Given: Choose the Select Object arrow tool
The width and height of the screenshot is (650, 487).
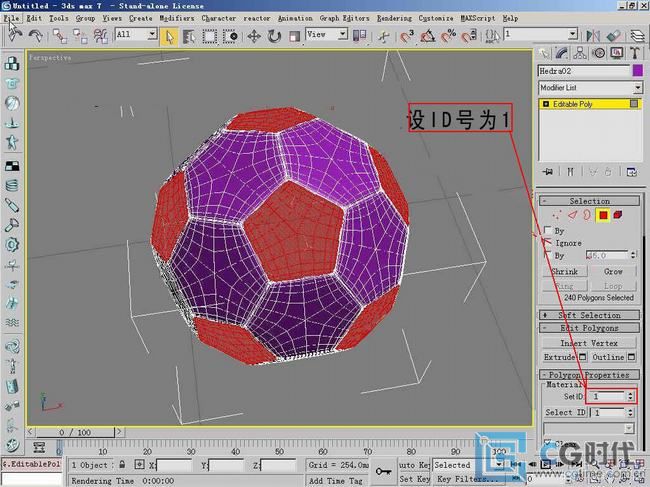Looking at the screenshot, I should tap(170, 36).
